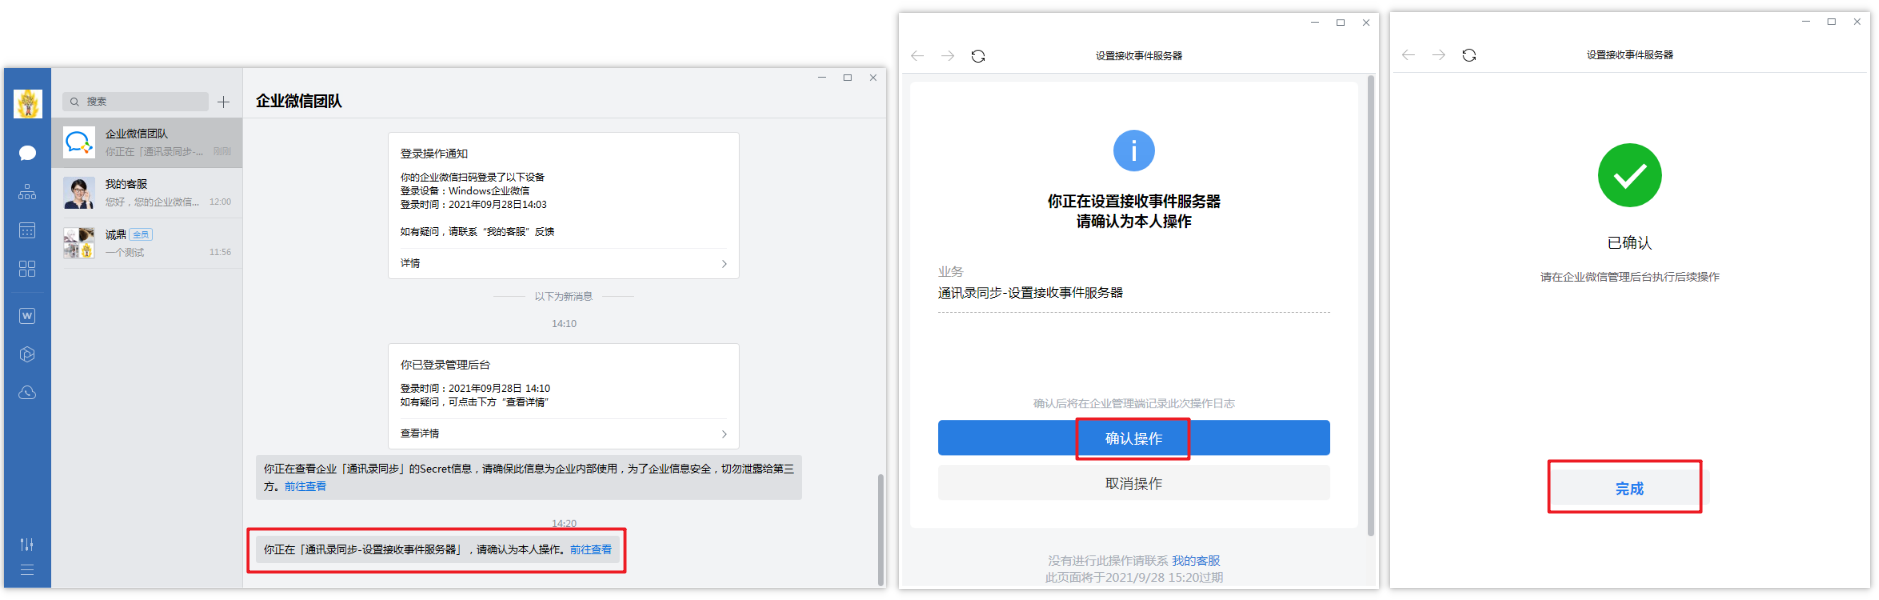Click the 取消操作 button
This screenshot has width=1879, height=600.
click(1133, 483)
